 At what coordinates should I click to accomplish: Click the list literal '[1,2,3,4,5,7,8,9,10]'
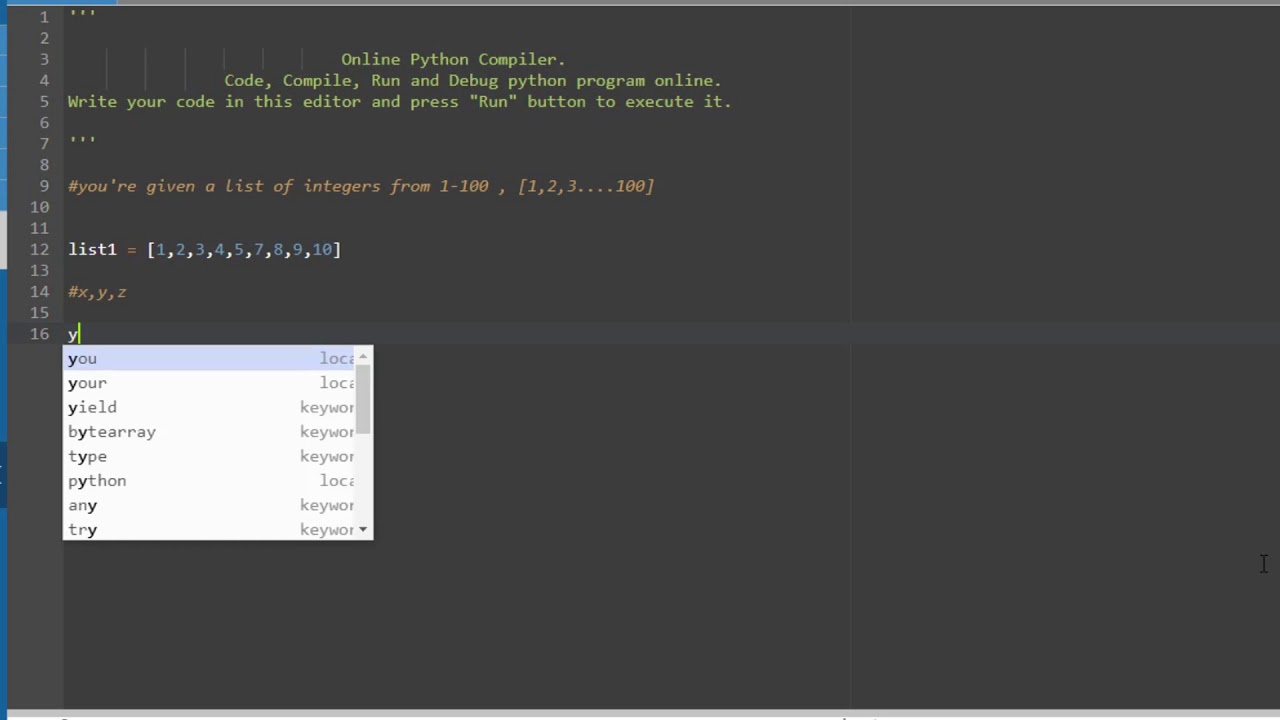(x=244, y=249)
